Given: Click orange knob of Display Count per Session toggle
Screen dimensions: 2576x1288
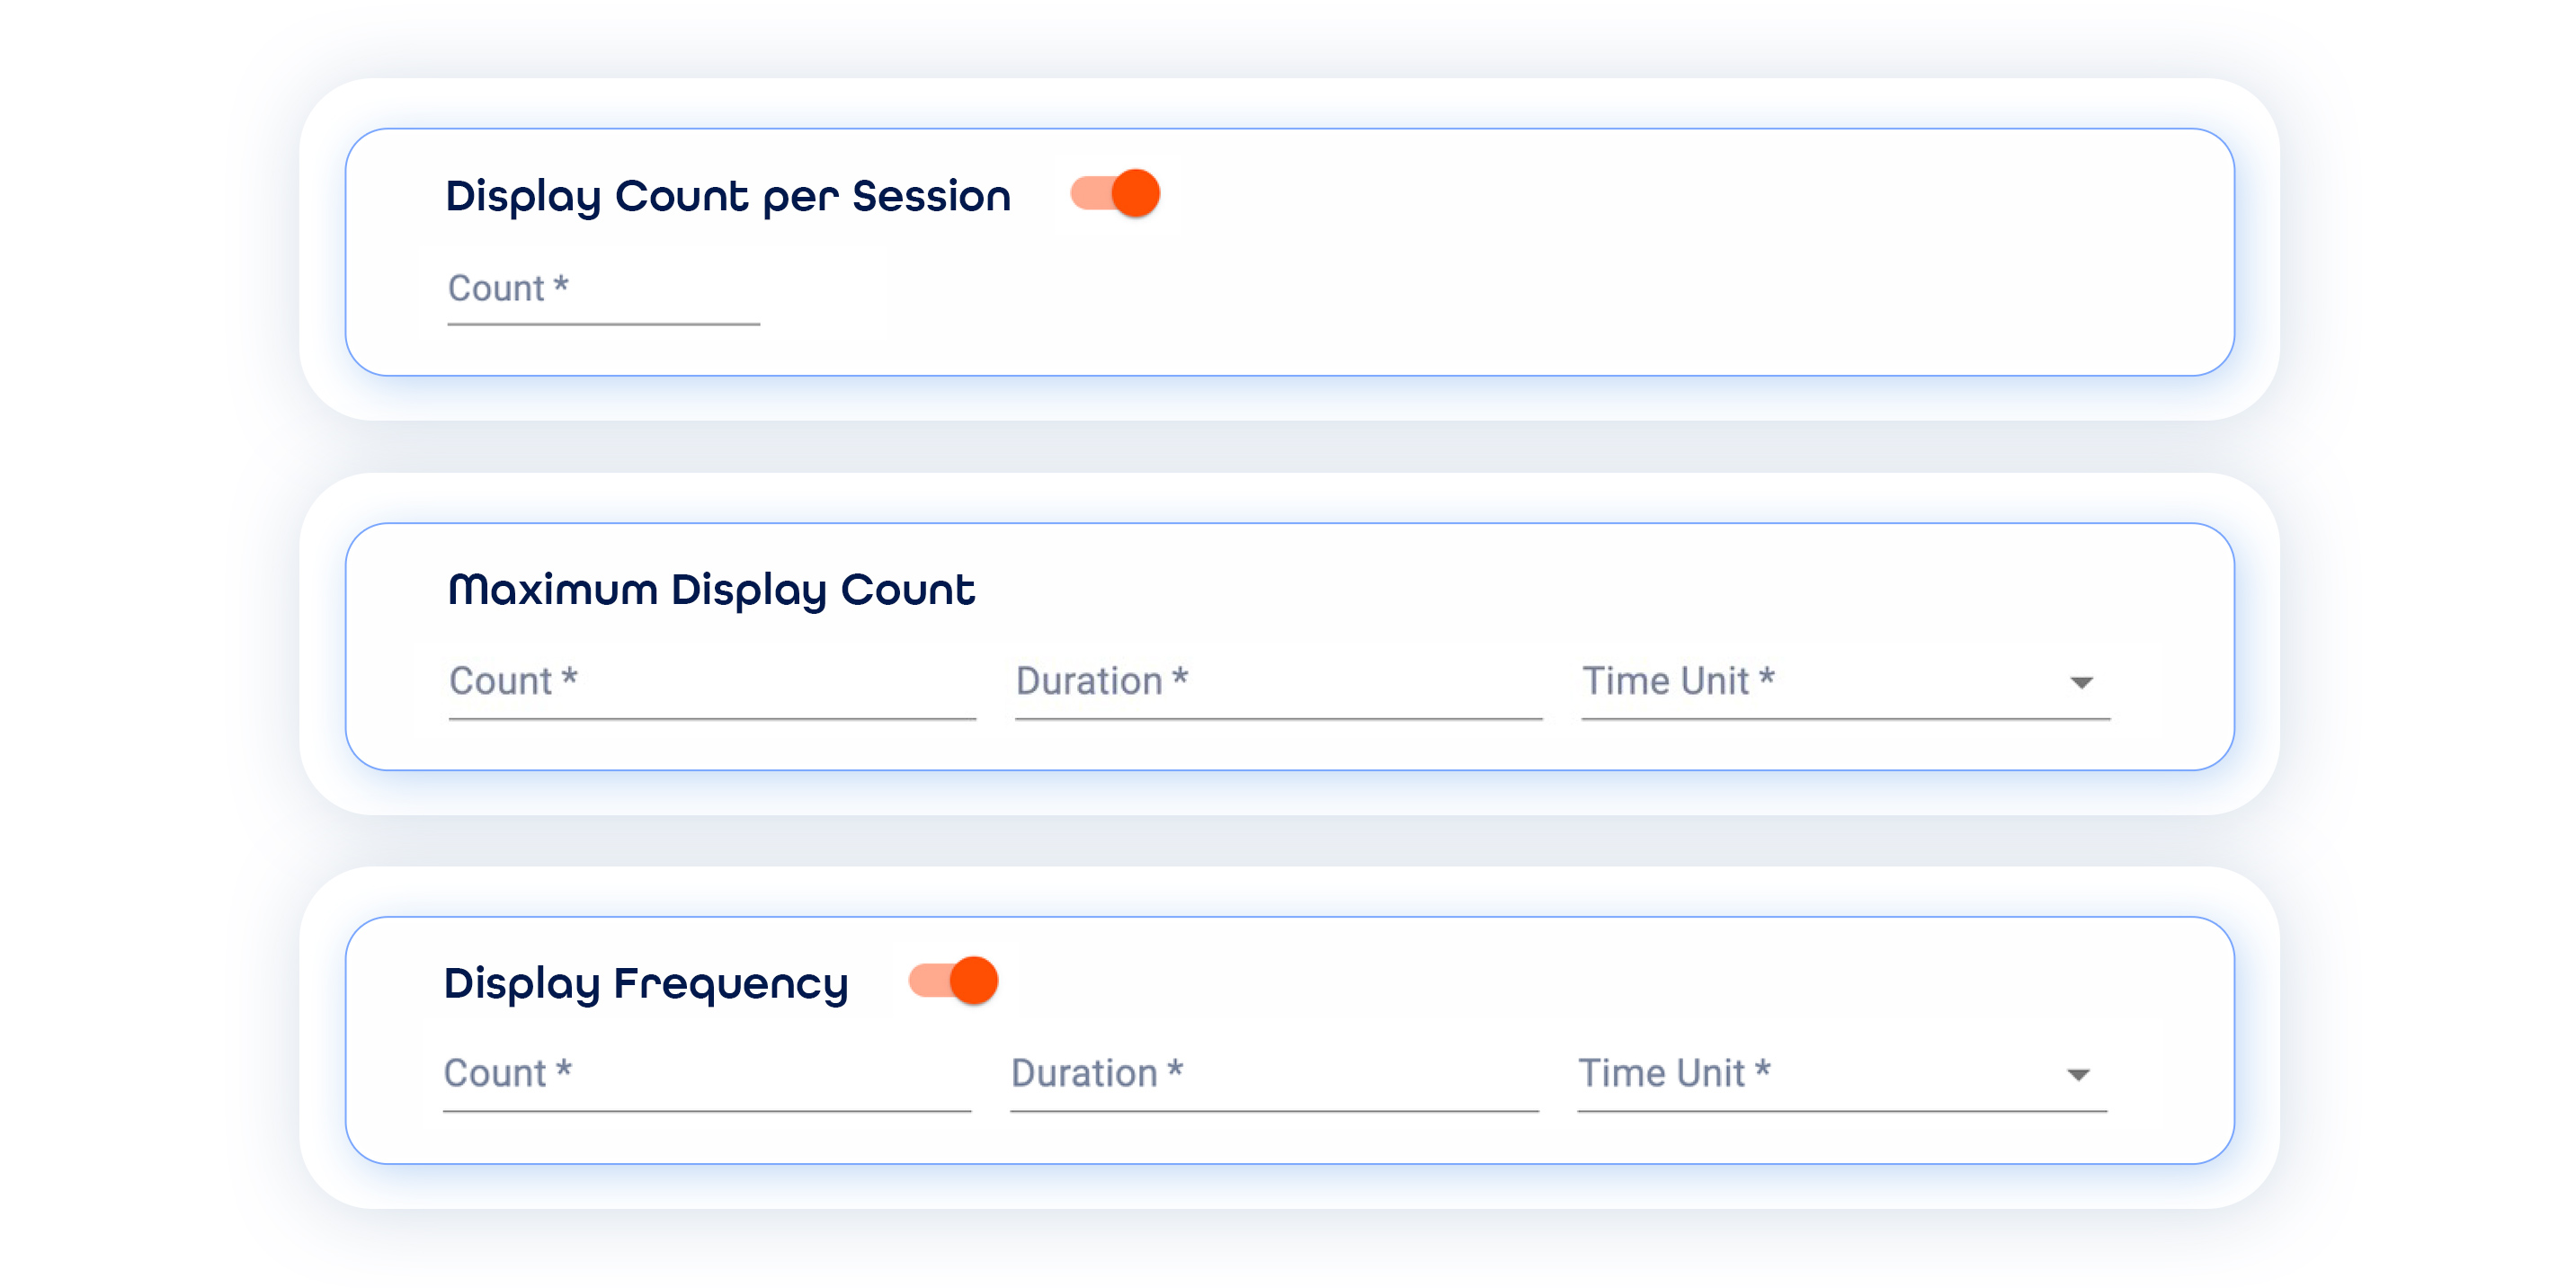Looking at the screenshot, I should (1136, 194).
